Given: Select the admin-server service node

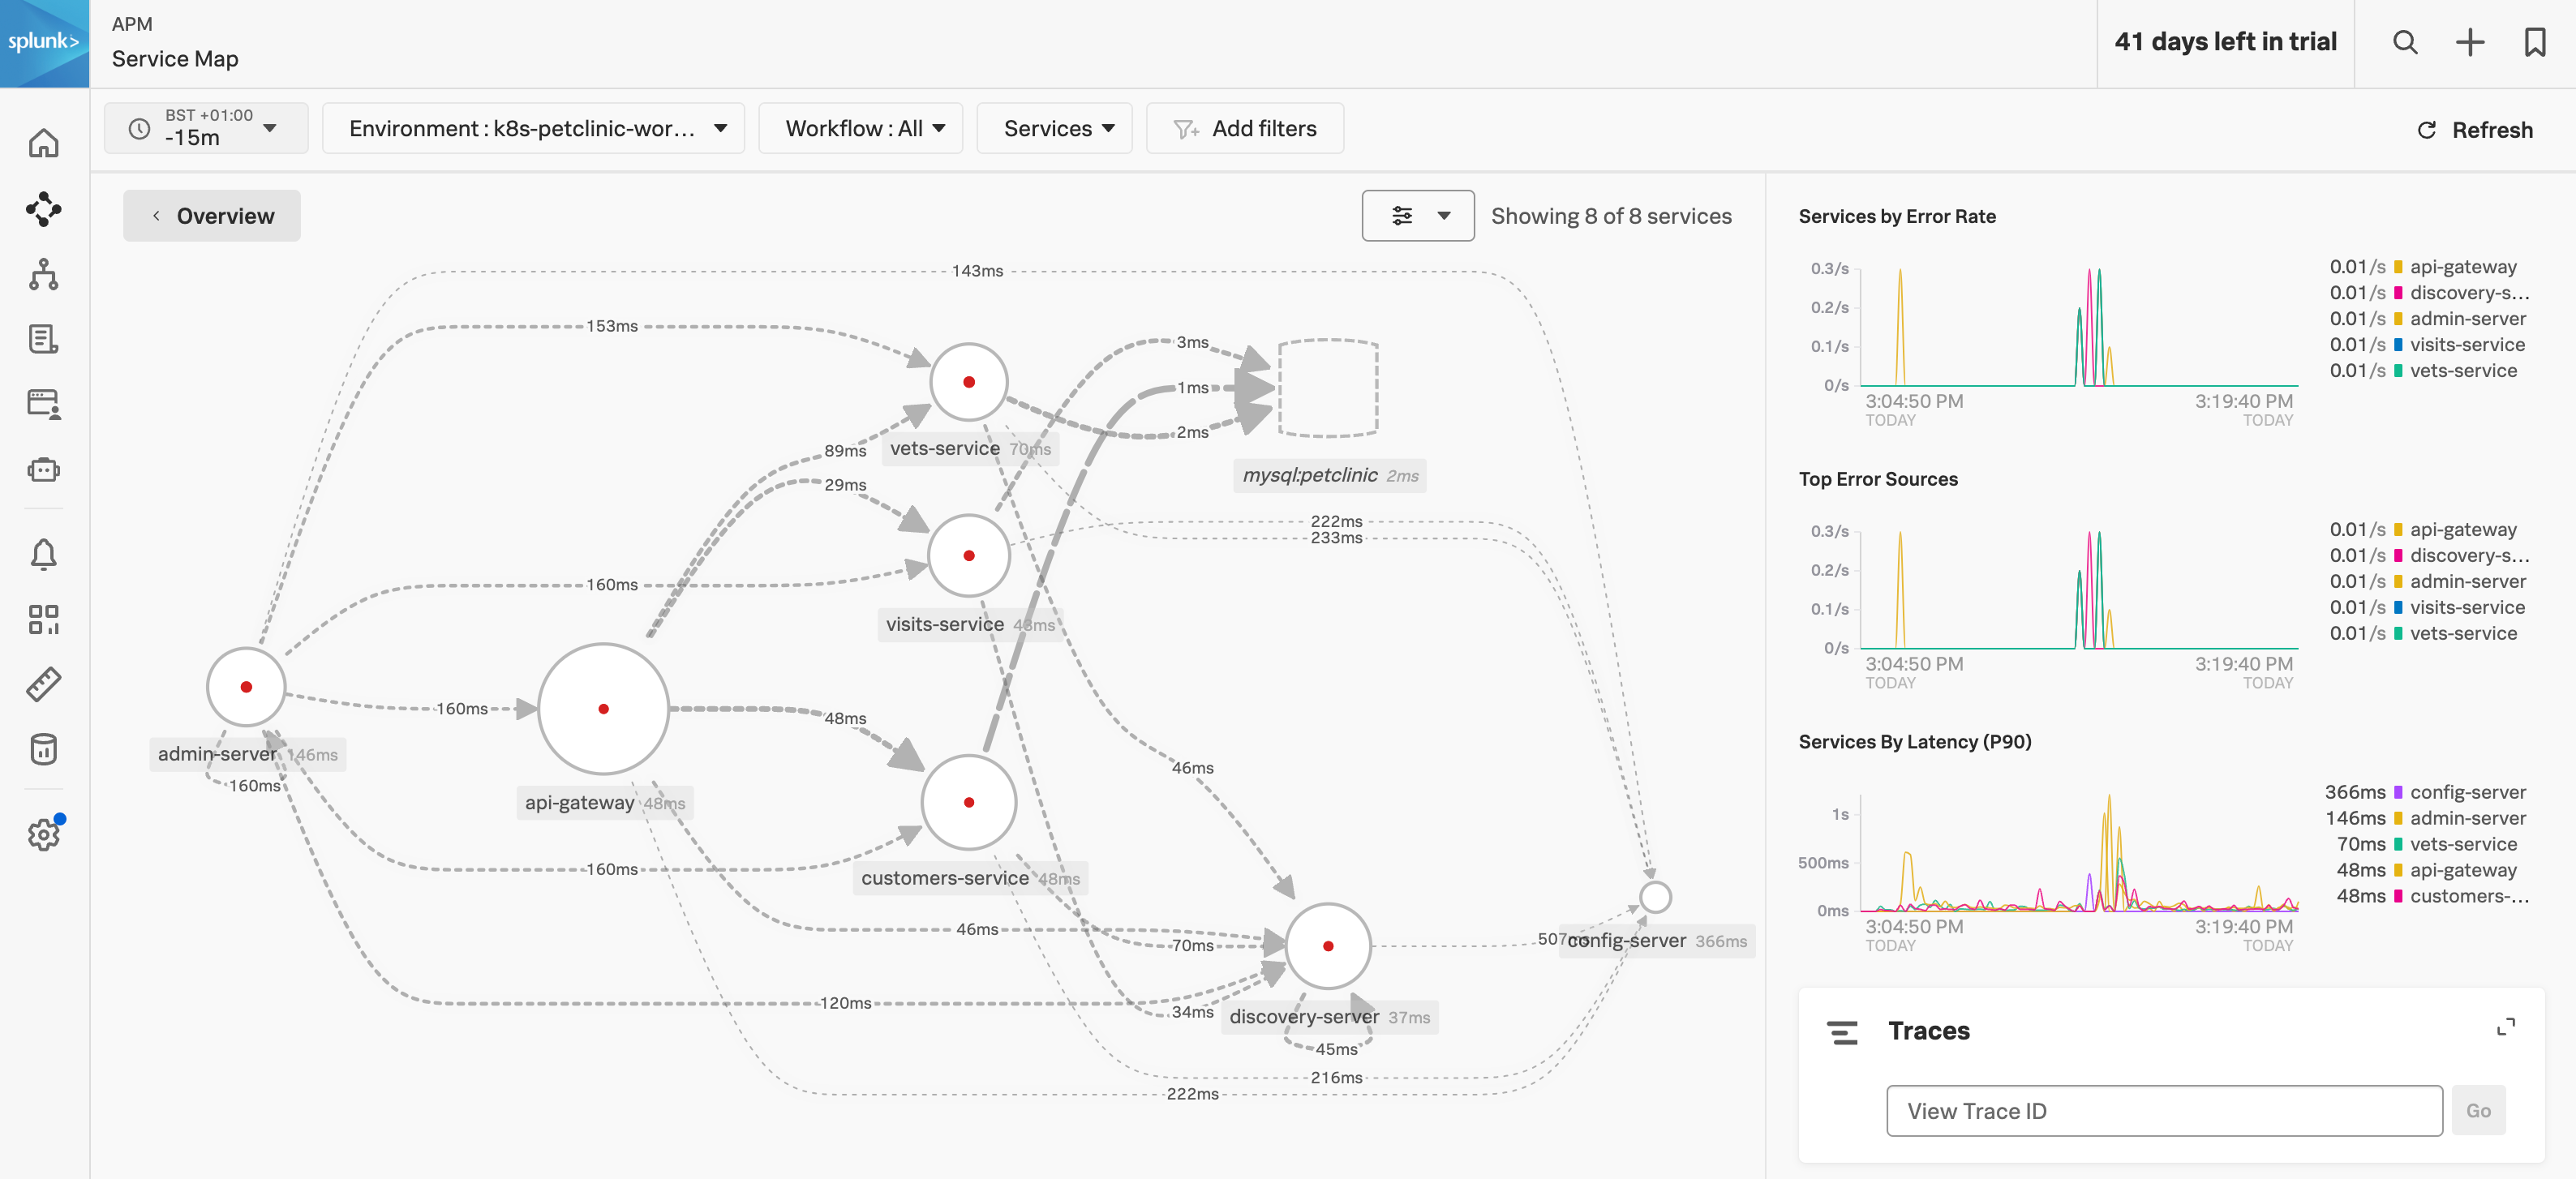Looking at the screenshot, I should pyautogui.click(x=246, y=687).
